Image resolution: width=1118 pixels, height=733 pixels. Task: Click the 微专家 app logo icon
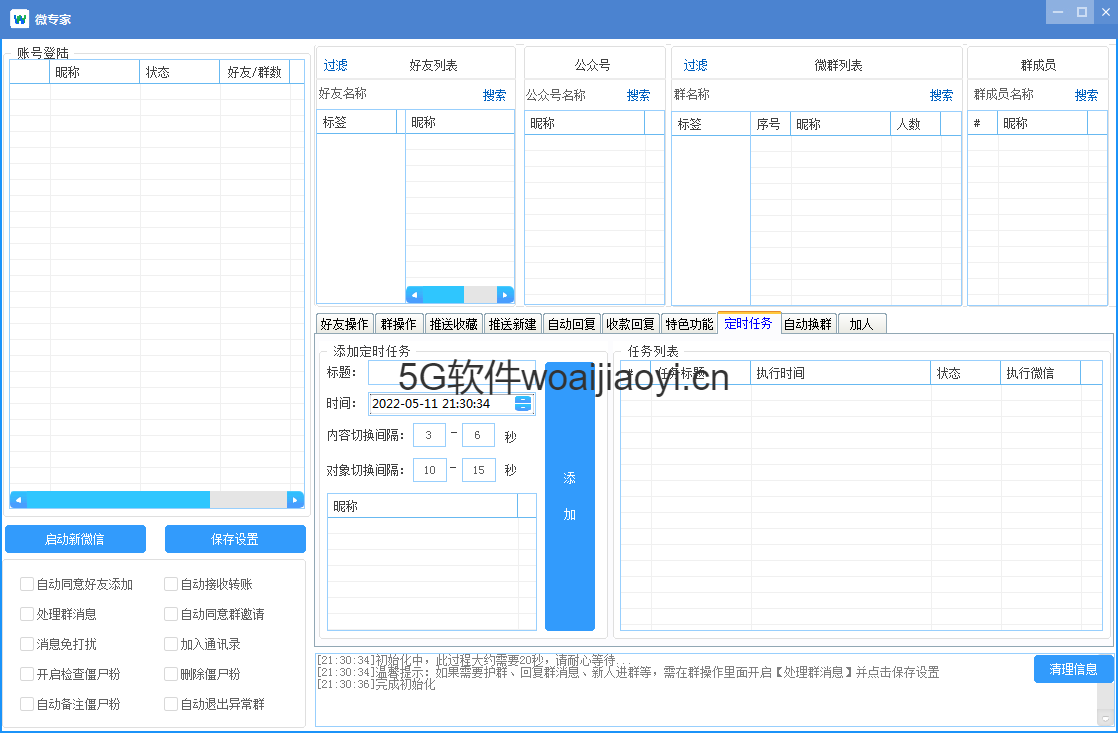(x=19, y=19)
